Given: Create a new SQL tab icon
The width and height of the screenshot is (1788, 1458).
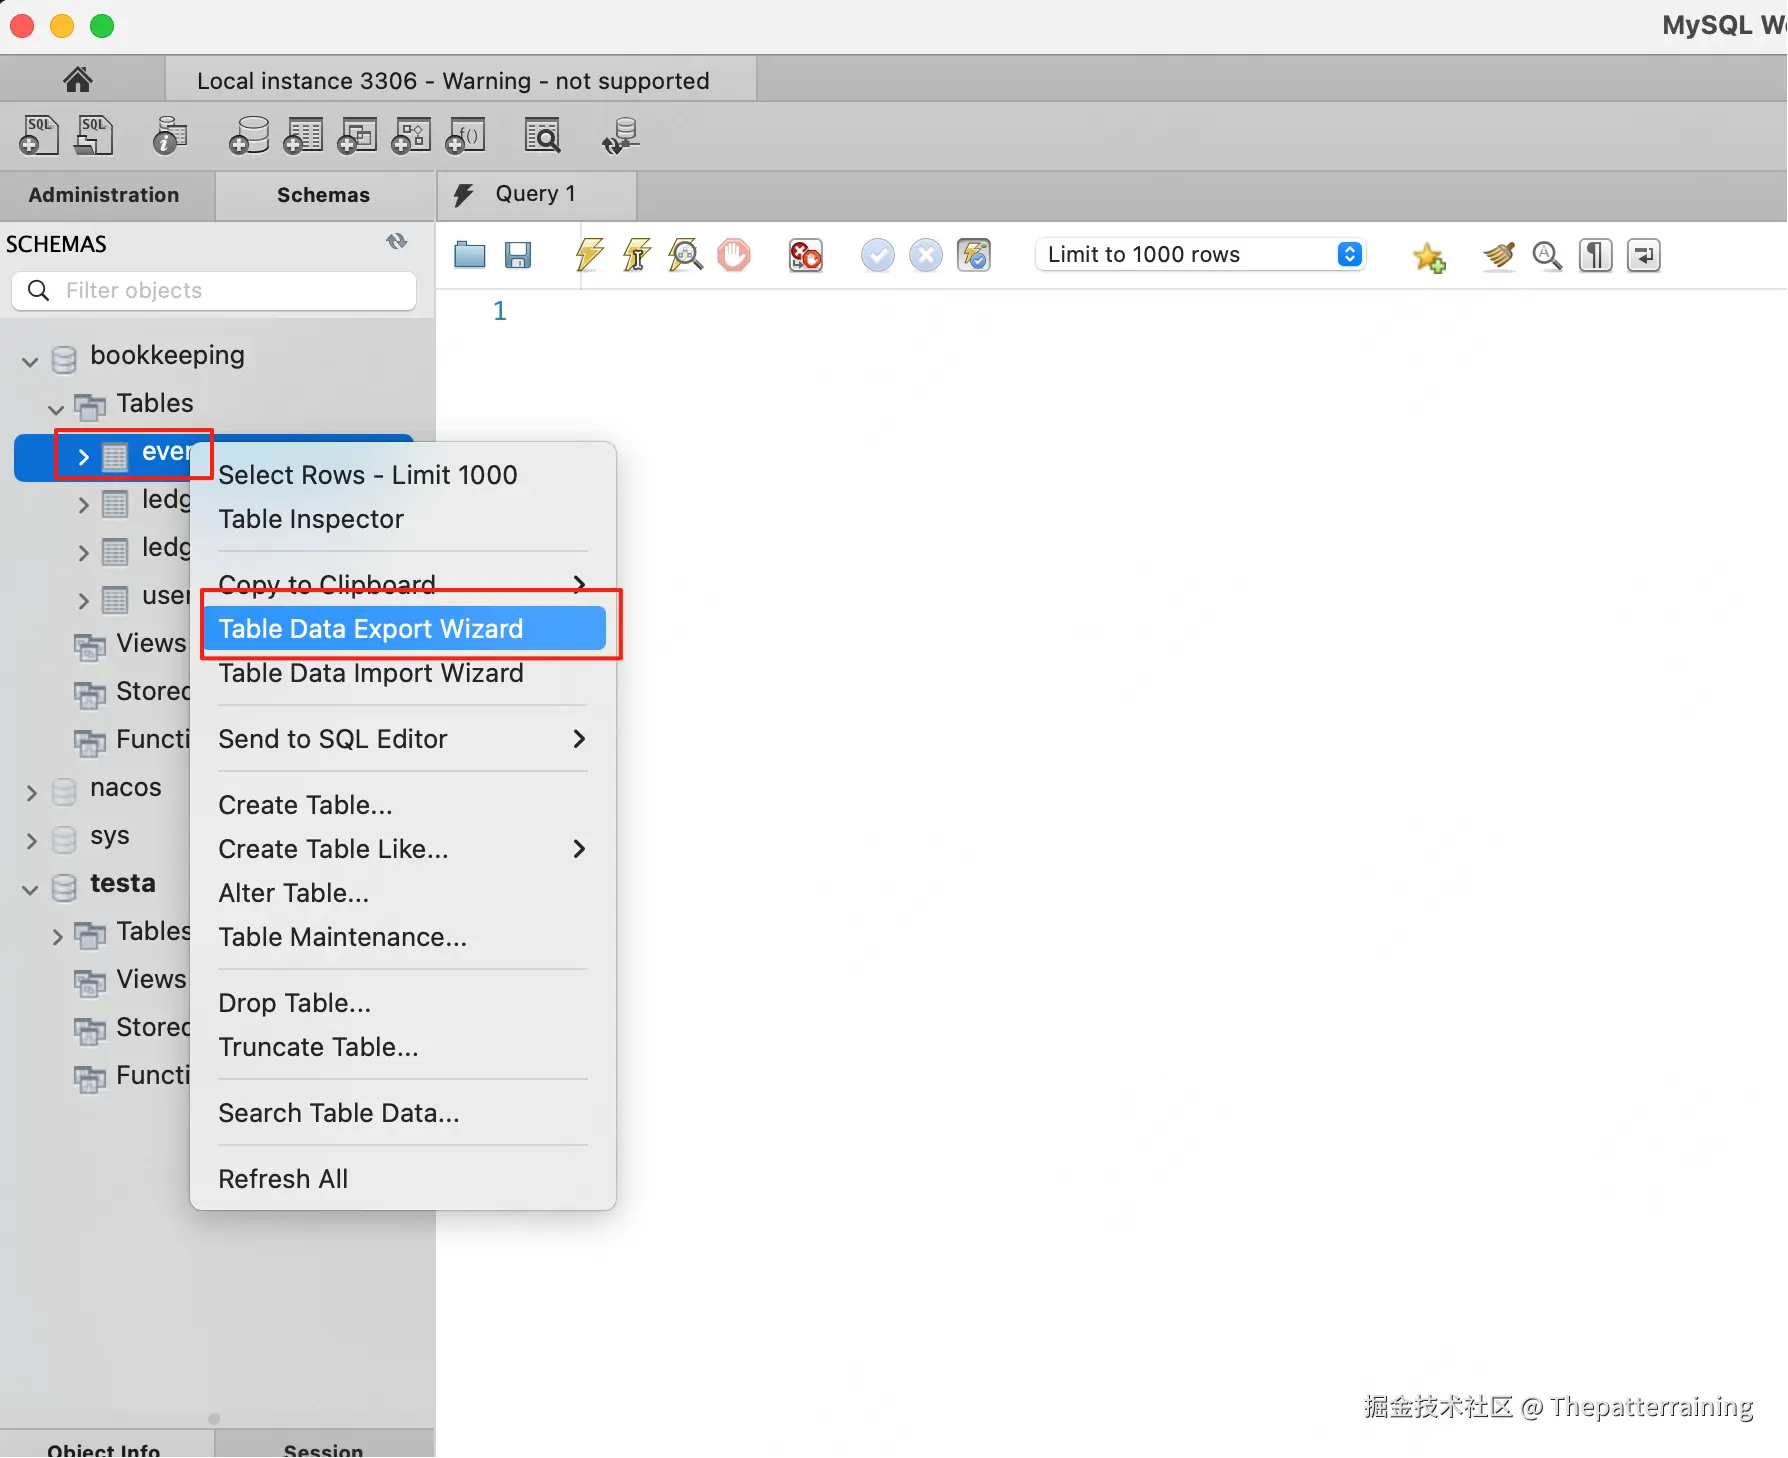Looking at the screenshot, I should click(39, 135).
